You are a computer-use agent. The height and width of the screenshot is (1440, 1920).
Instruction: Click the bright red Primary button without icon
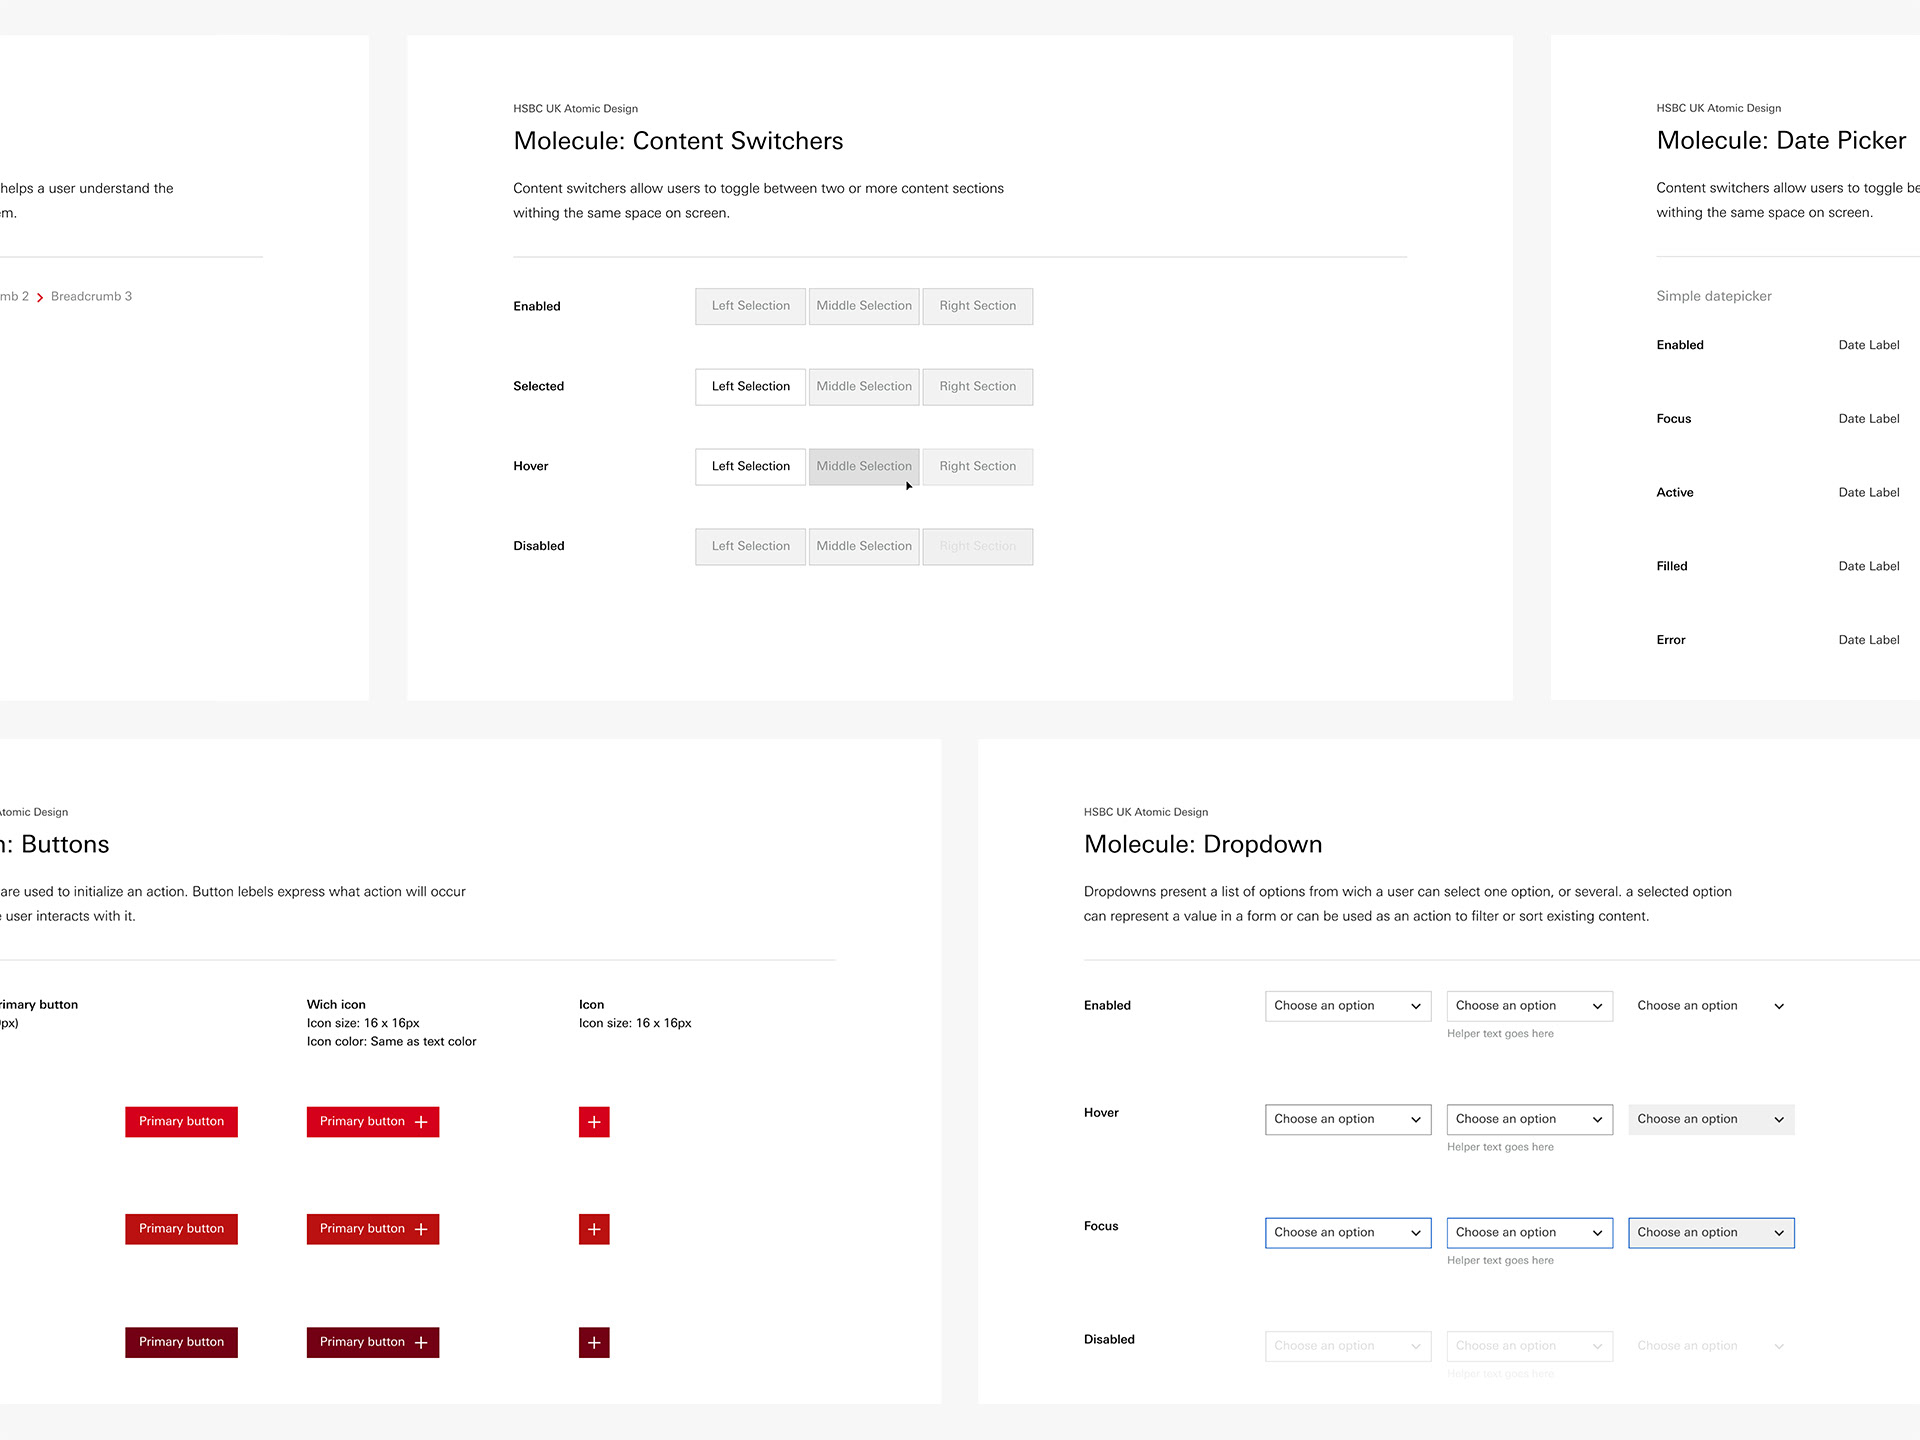pyautogui.click(x=181, y=1122)
